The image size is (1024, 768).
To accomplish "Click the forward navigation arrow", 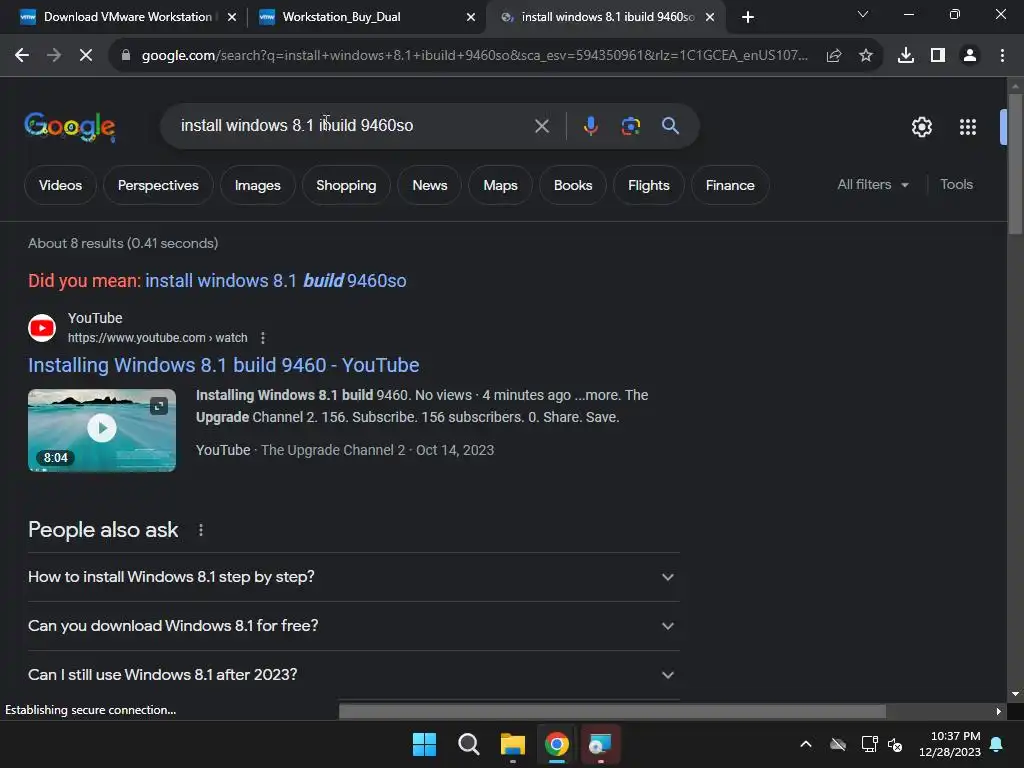I will tap(54, 56).
